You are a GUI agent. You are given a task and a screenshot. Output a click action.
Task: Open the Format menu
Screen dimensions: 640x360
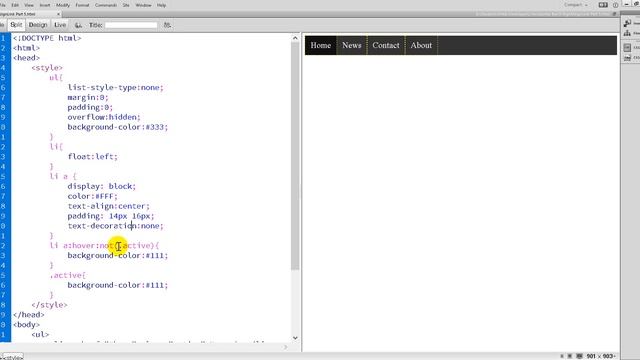(x=82, y=5)
